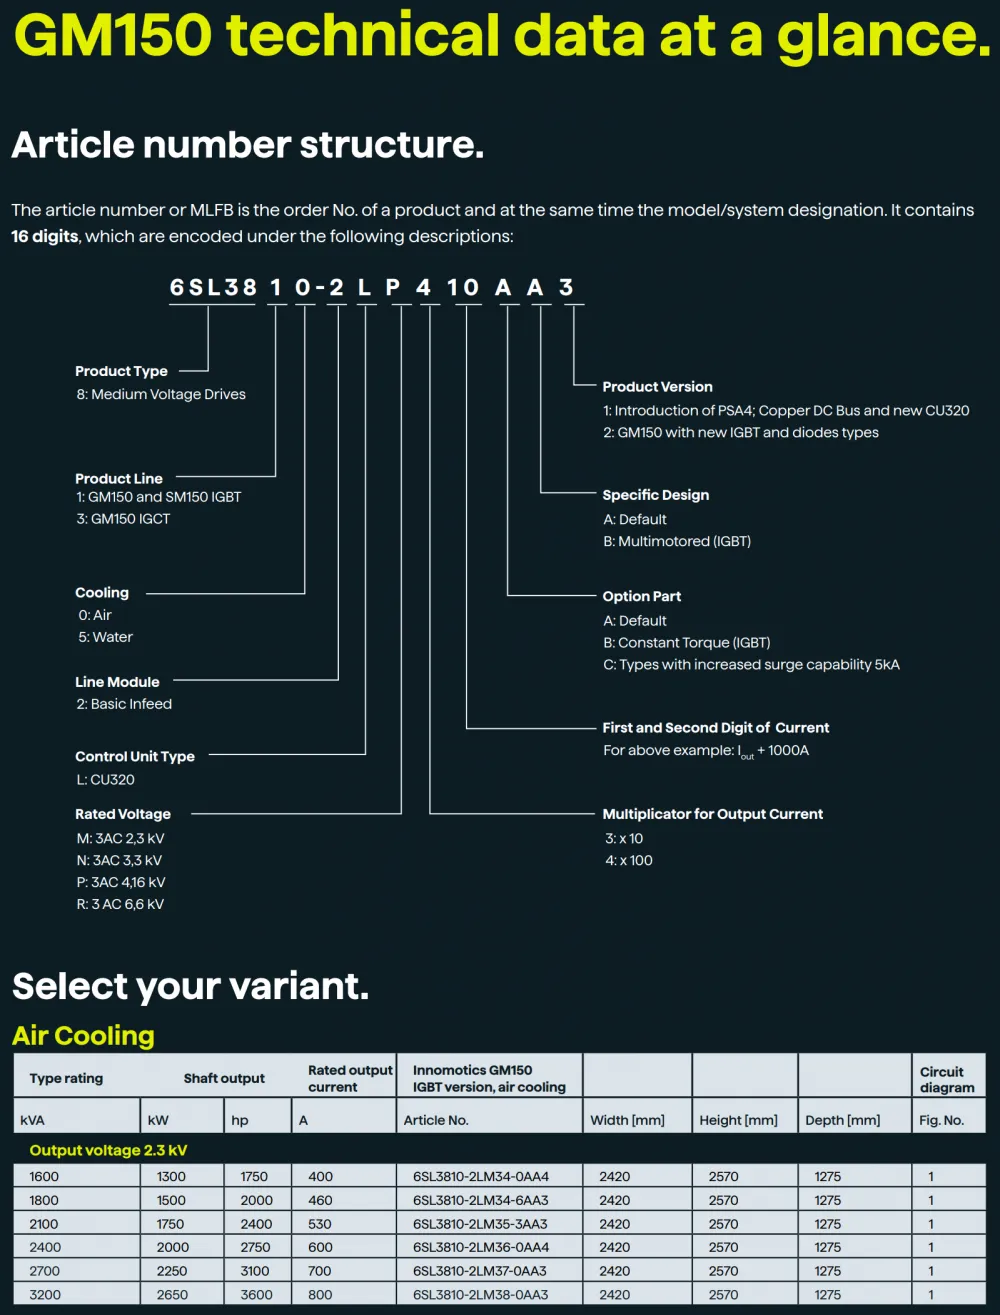Select article number 6SL3810-2LM34-0AA4 in table
This screenshot has height=1315, width=1000.
[481, 1177]
